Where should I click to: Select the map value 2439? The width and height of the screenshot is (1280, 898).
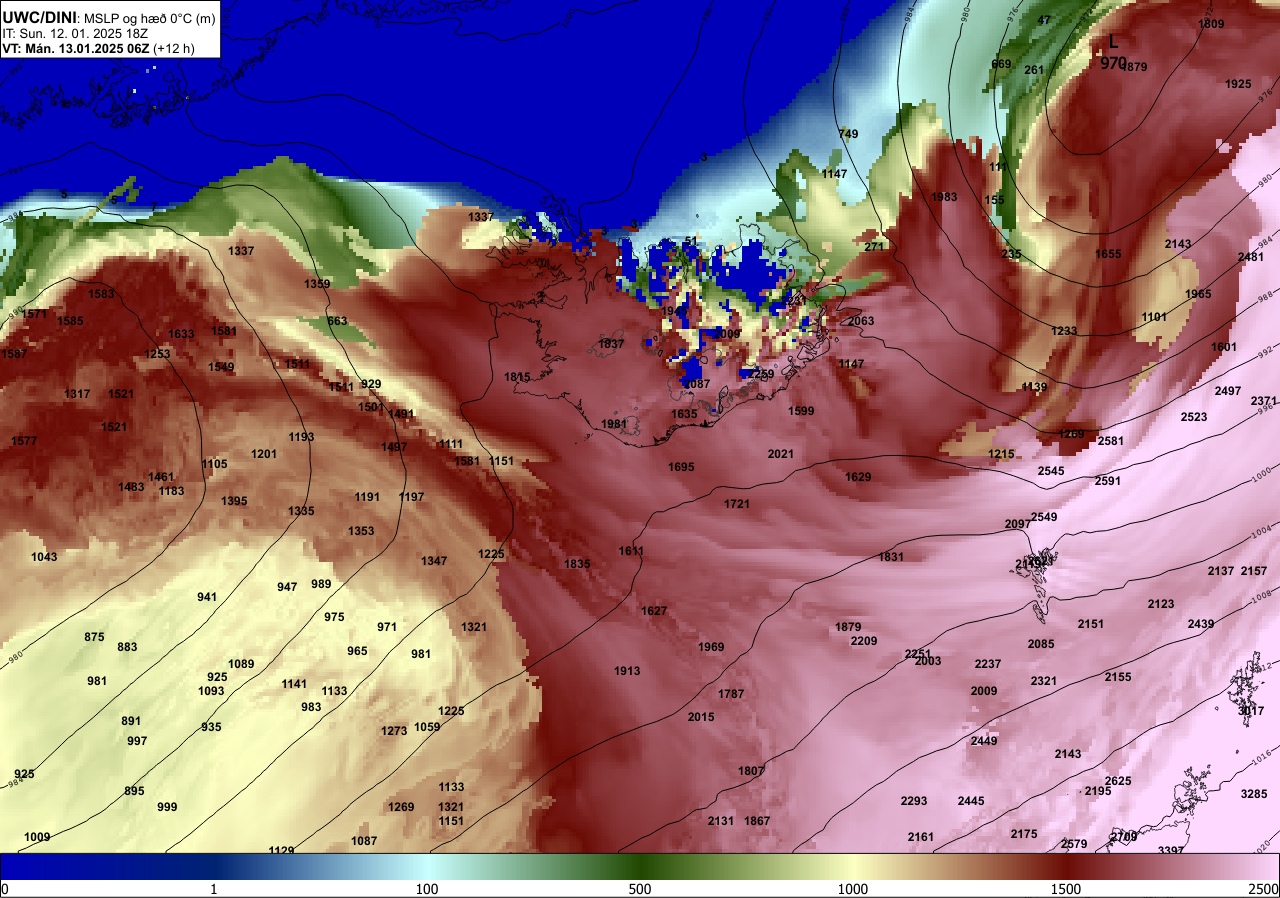click(x=1201, y=624)
